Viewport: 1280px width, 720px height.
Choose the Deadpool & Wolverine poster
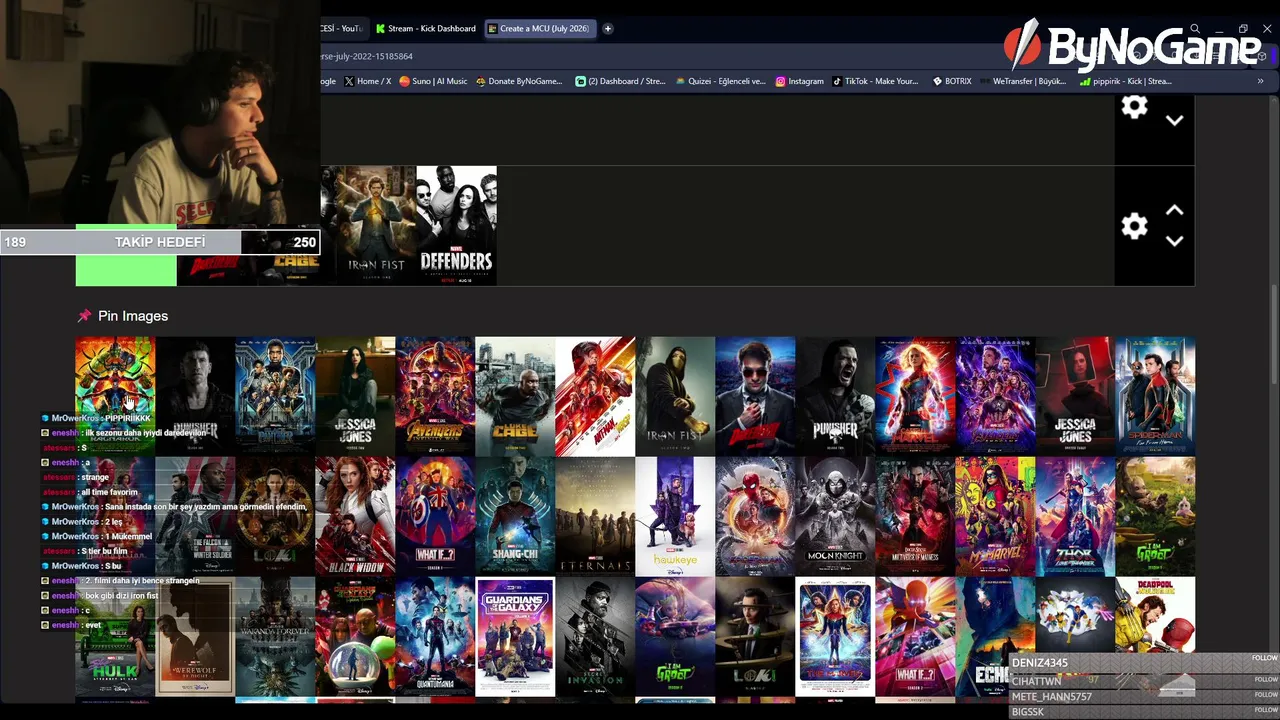(1155, 636)
